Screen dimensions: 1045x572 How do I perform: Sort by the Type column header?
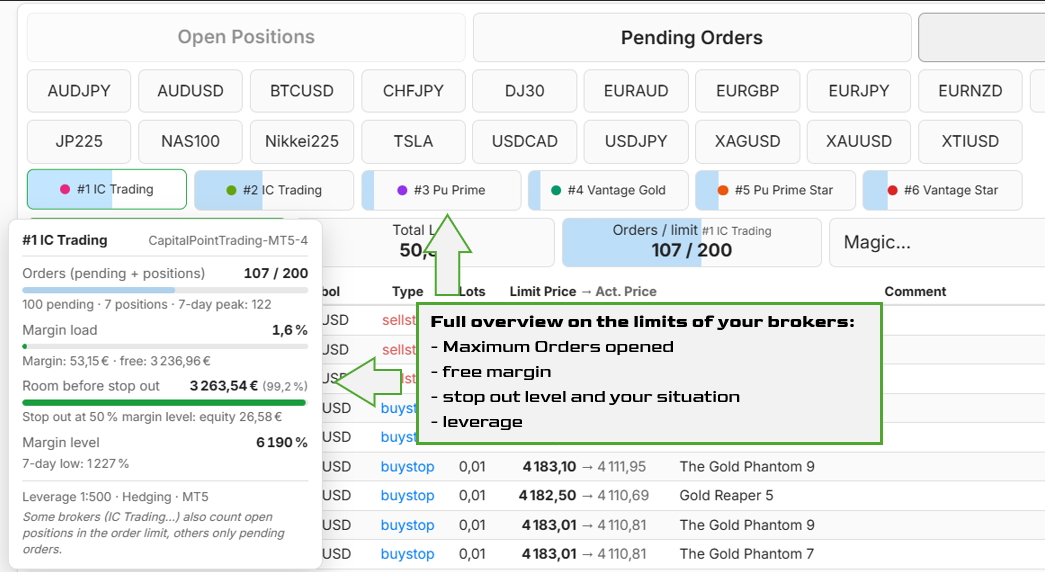[407, 291]
